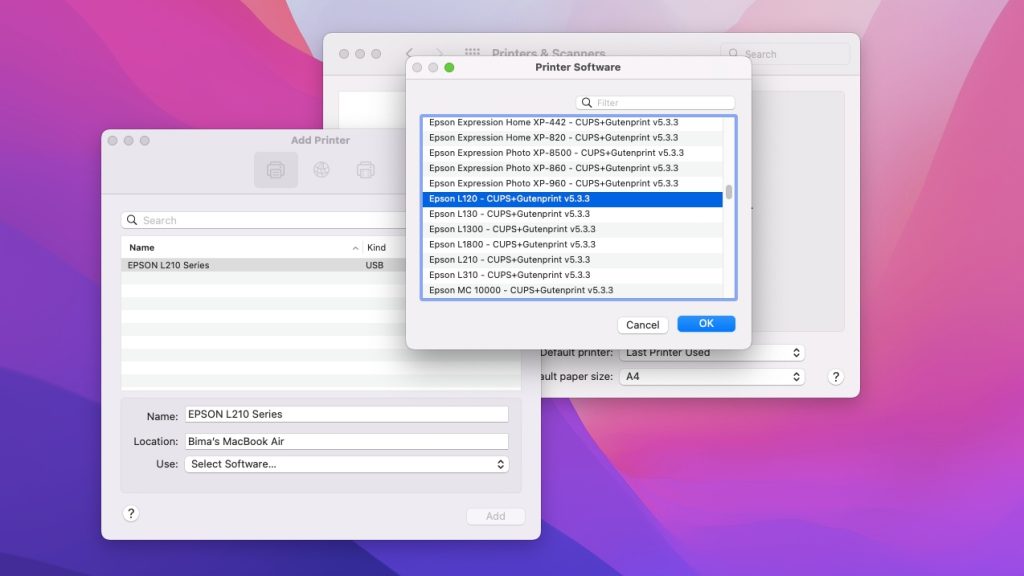Click the Kind column header
This screenshot has height=576, width=1024.
pos(376,248)
